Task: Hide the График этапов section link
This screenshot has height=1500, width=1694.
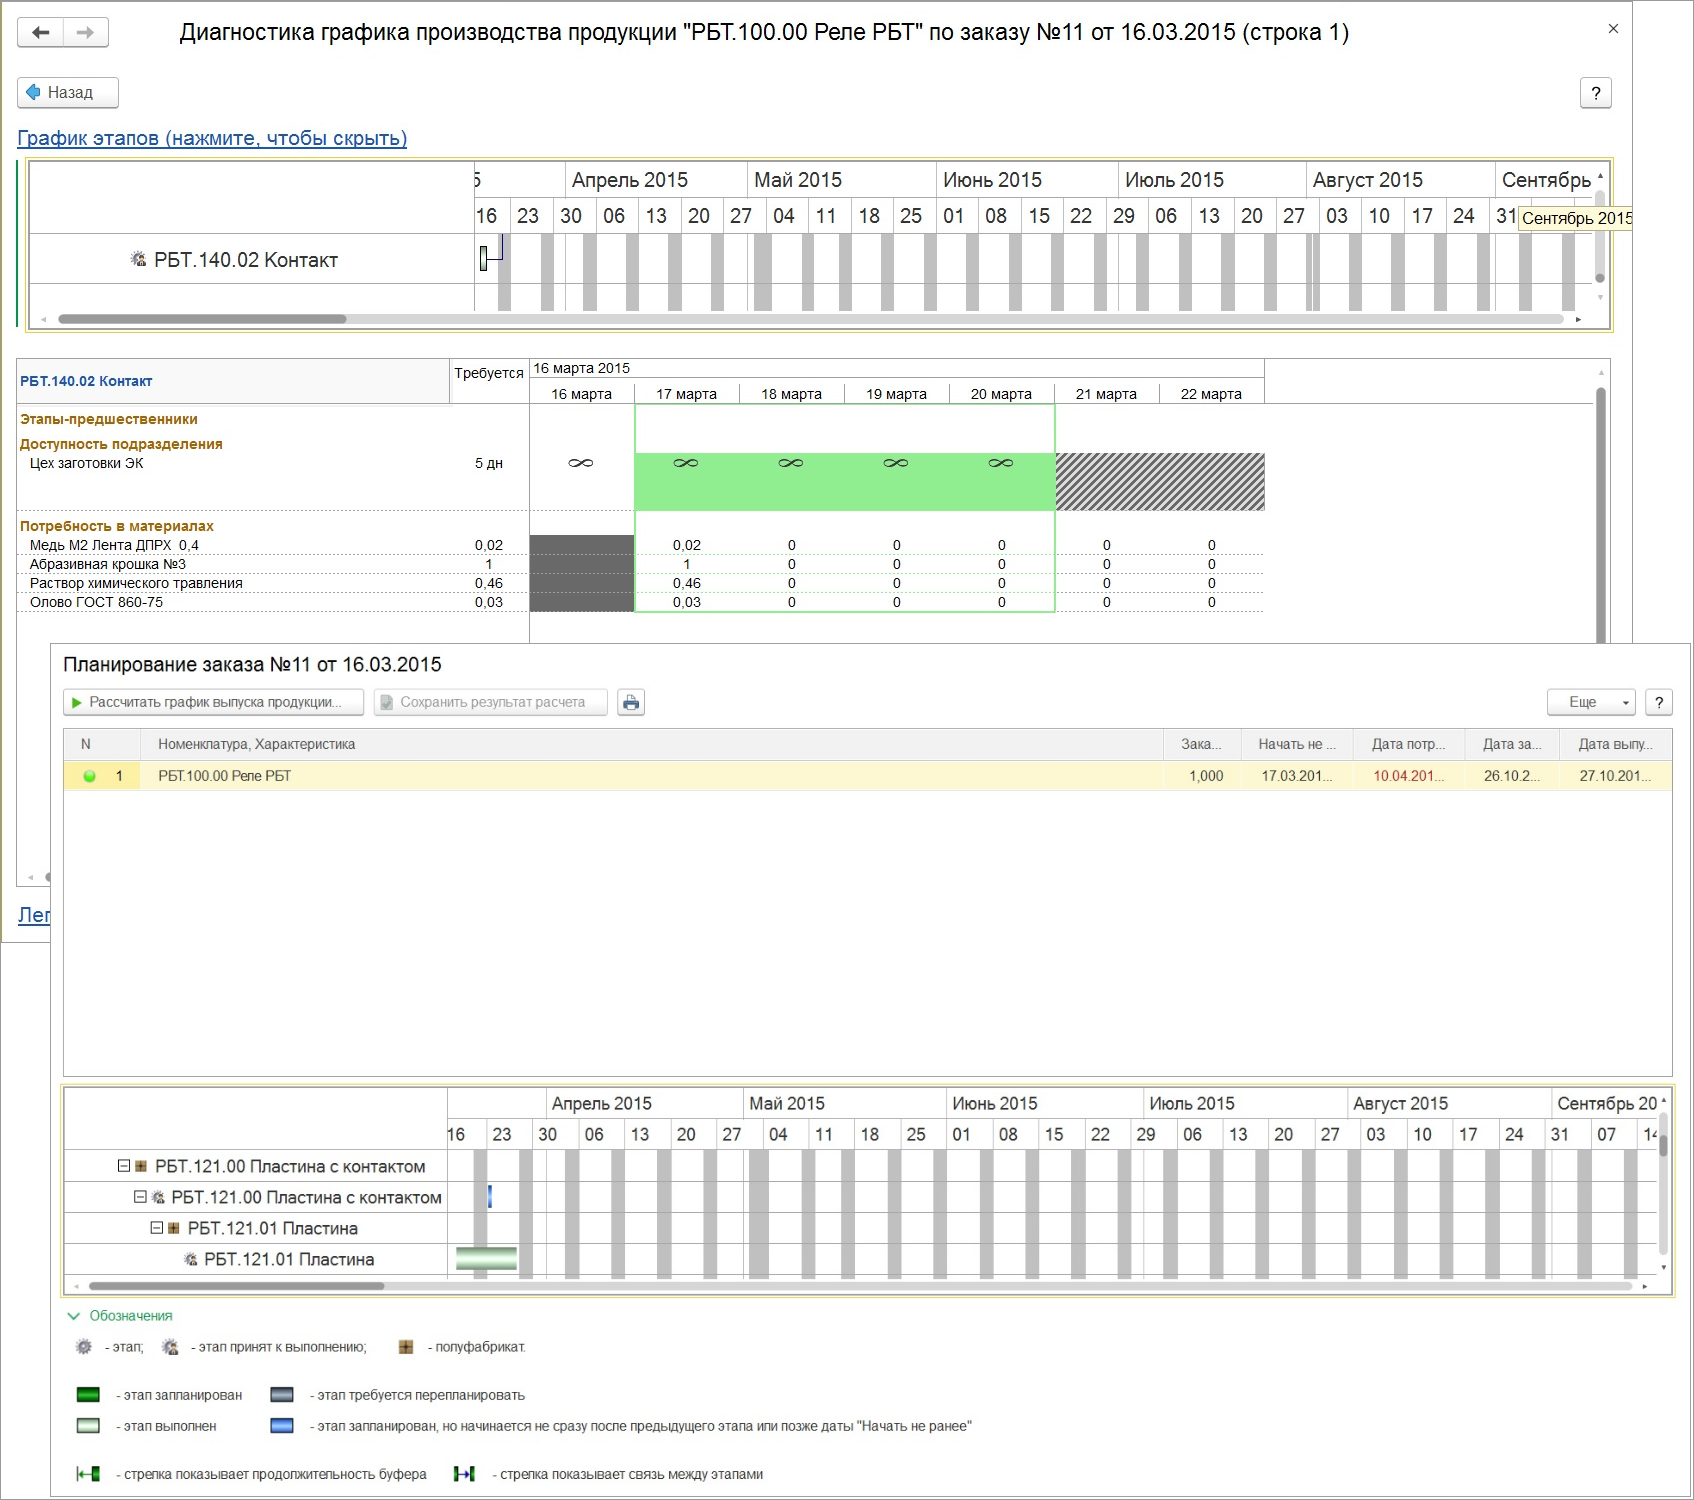Action: (212, 138)
